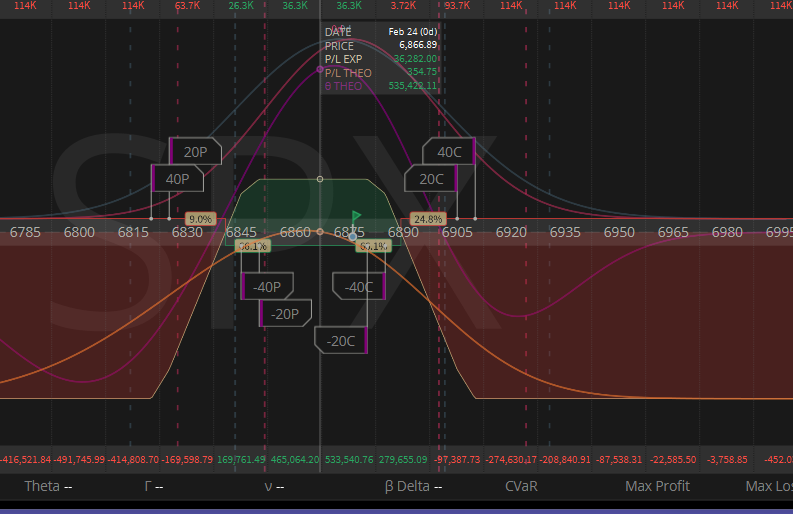793x514 pixels.
Task: Select the -20P short put leg label
Action: coord(285,314)
